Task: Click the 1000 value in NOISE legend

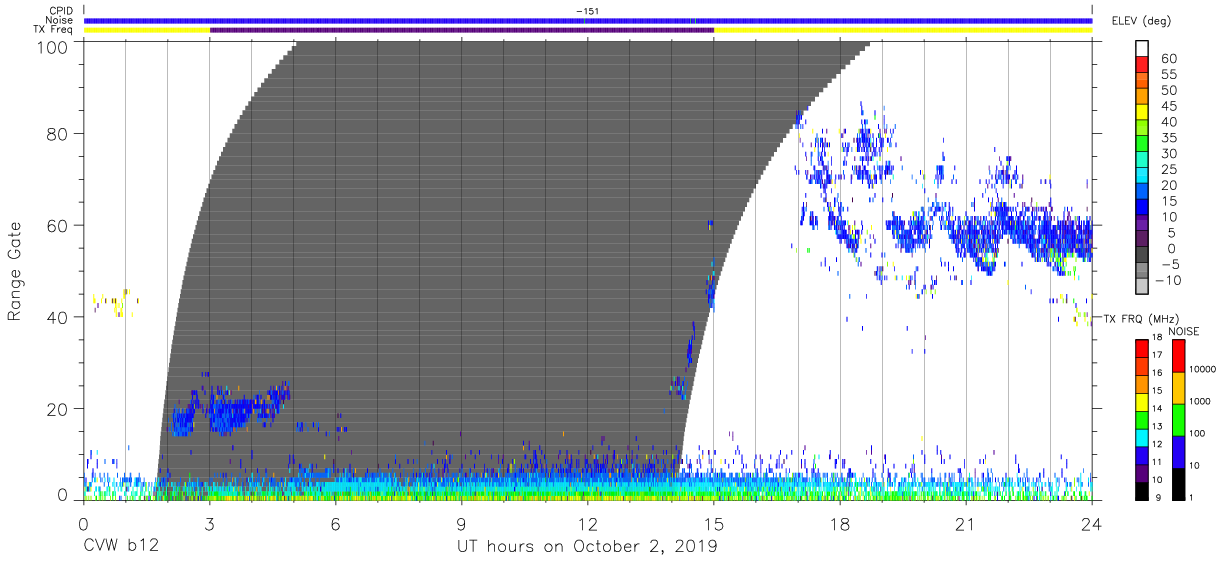Action: [1198, 401]
